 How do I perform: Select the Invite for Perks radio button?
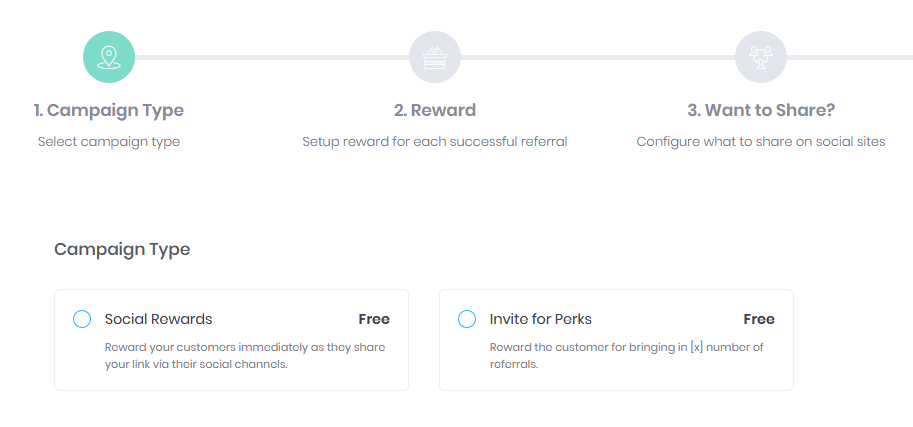pos(467,319)
